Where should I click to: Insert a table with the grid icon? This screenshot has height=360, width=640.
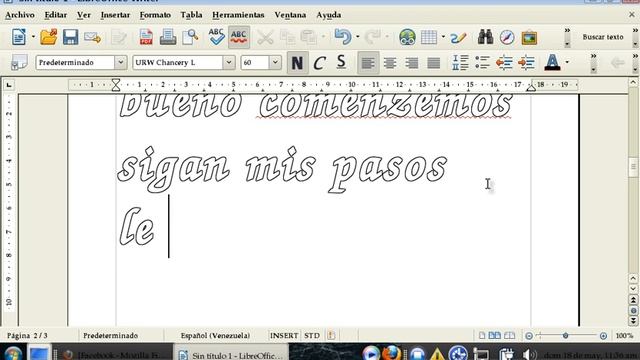click(429, 37)
